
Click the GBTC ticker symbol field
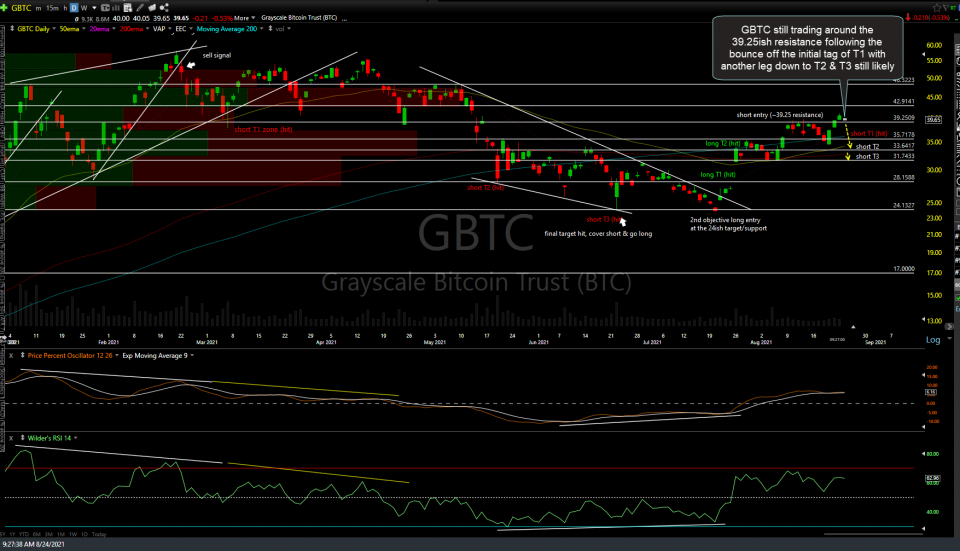coord(21,8)
